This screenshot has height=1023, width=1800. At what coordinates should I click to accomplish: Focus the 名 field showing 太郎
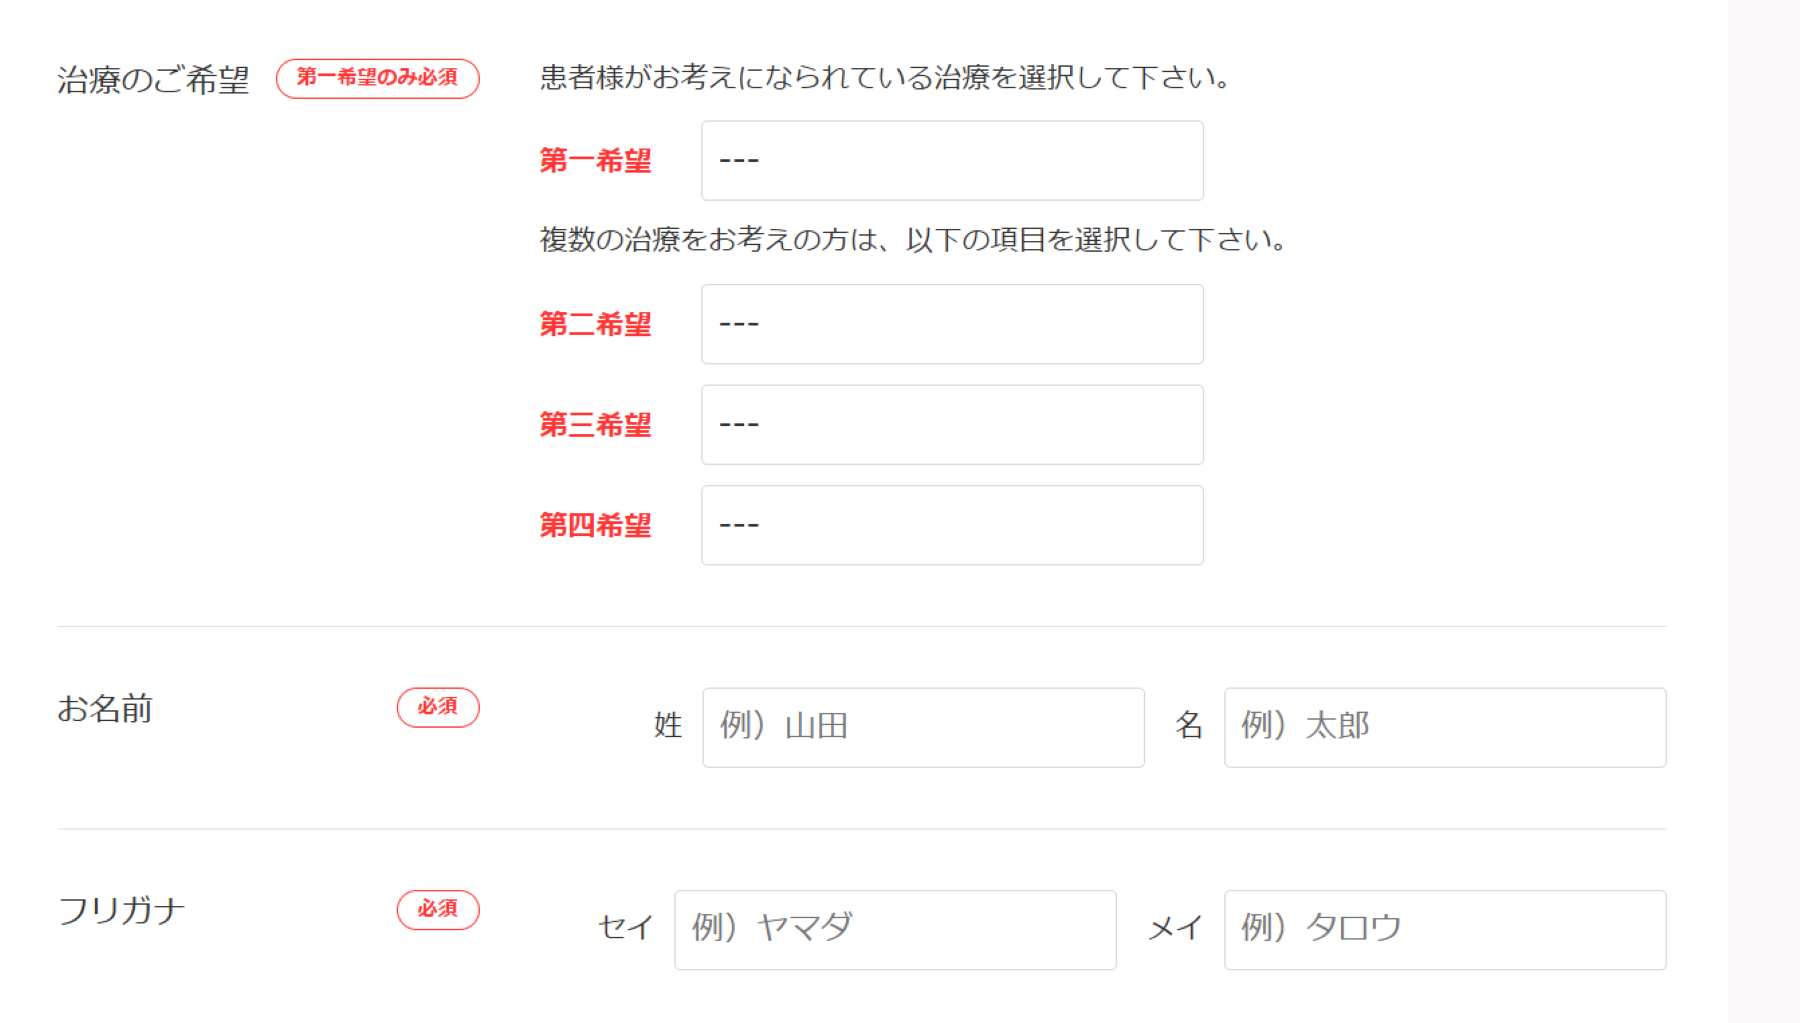coord(1444,727)
